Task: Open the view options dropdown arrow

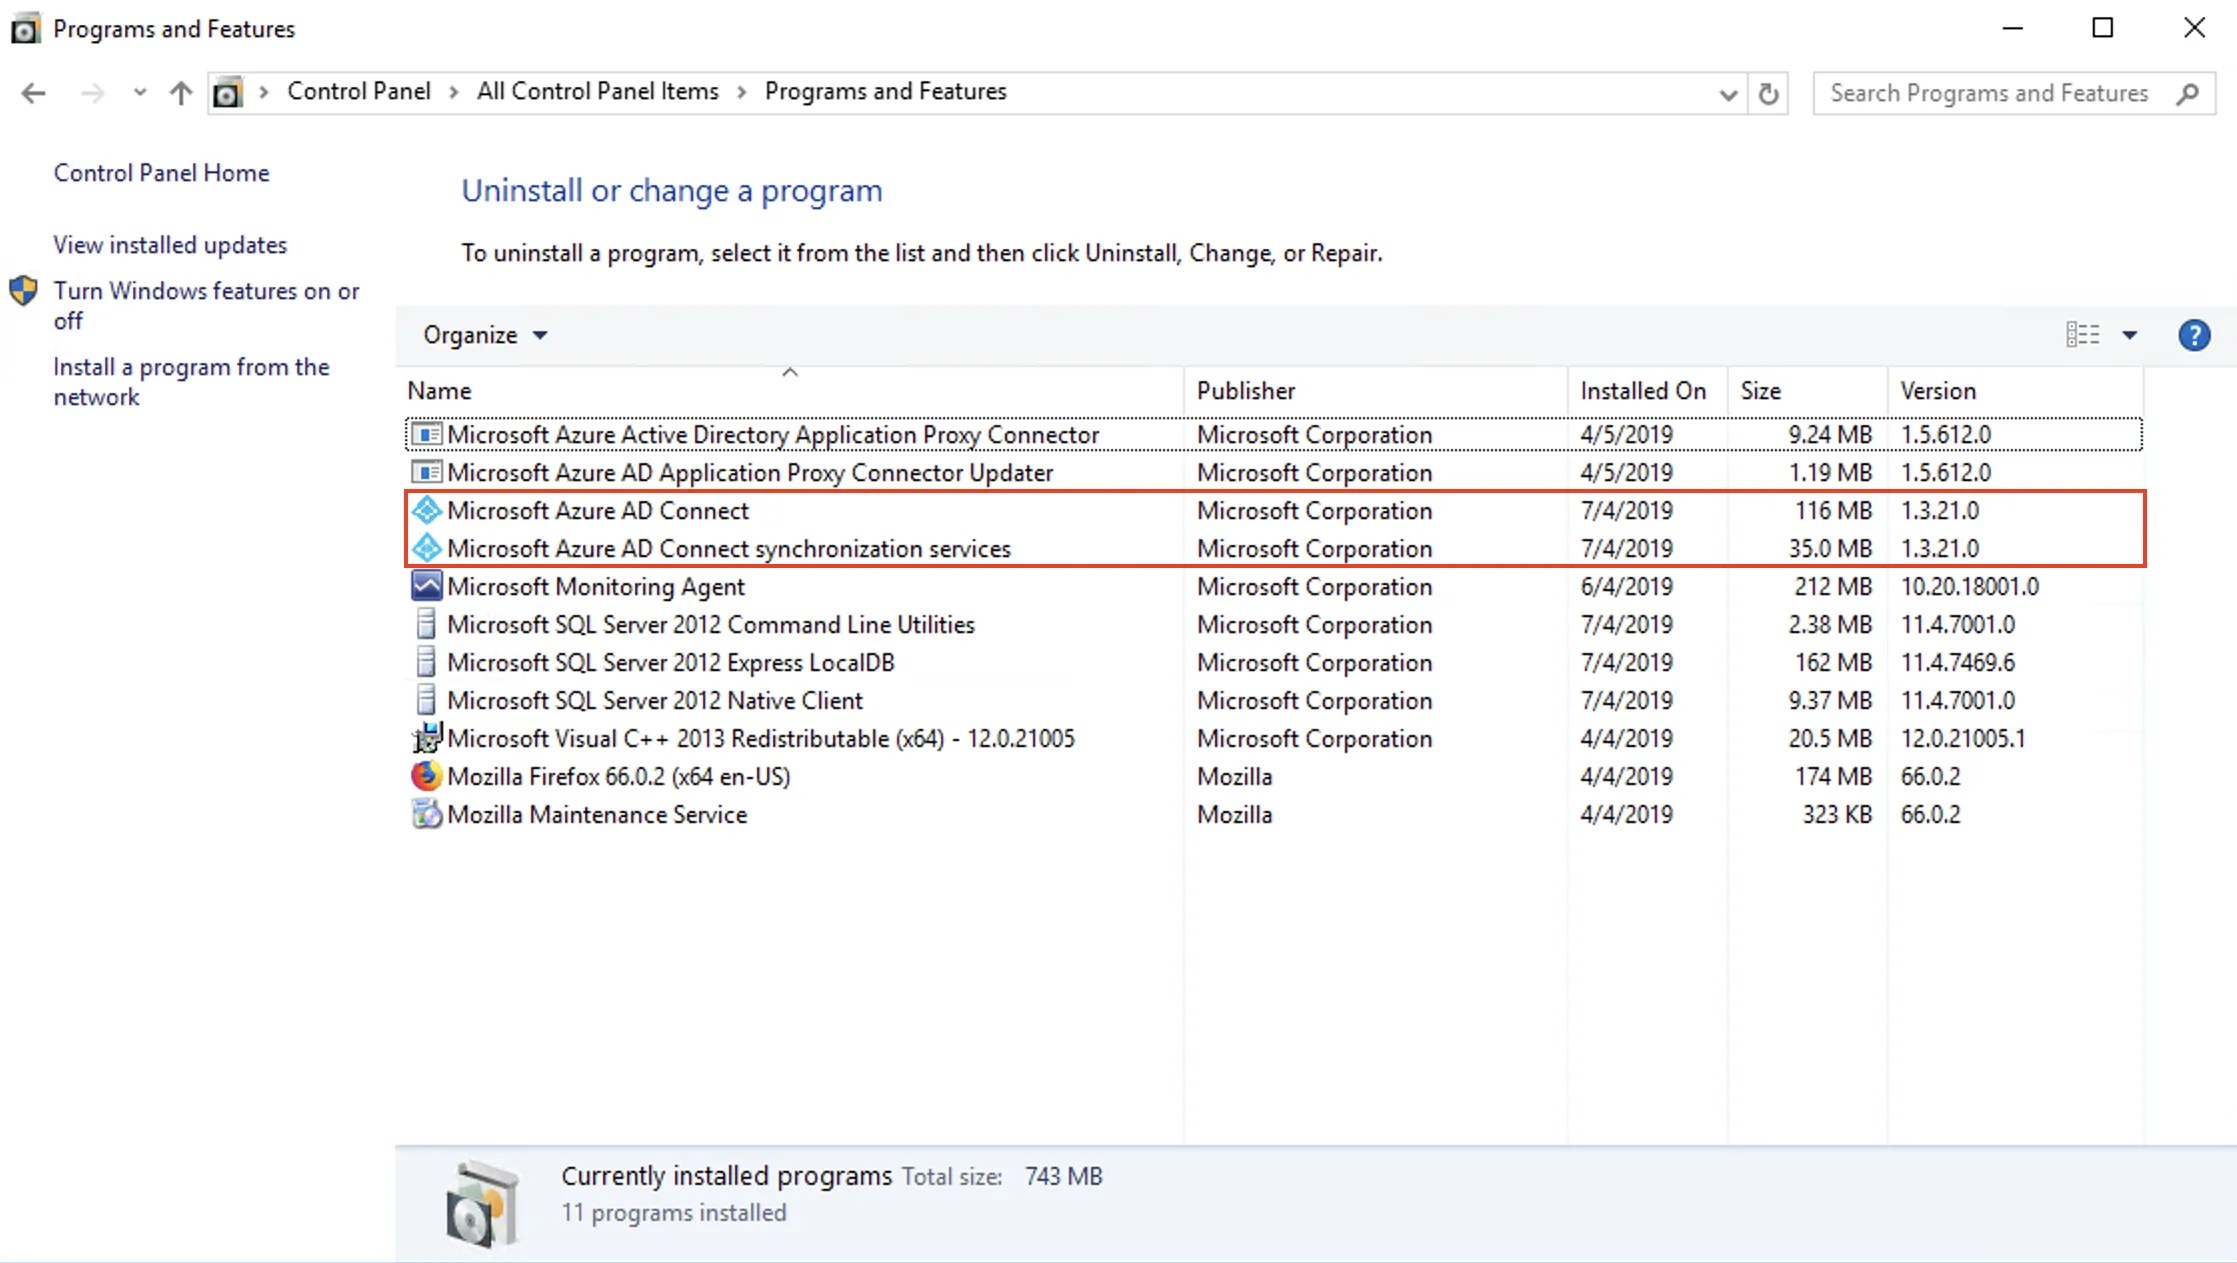Action: pyautogui.click(x=2130, y=335)
